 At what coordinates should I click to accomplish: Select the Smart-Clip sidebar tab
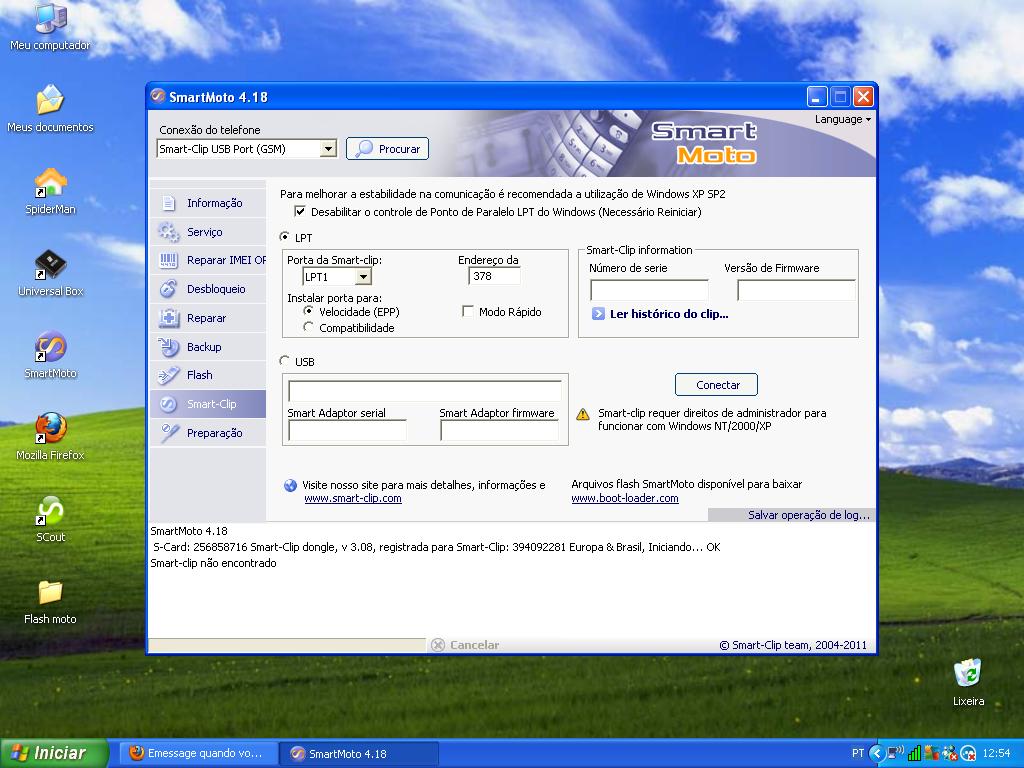point(208,404)
